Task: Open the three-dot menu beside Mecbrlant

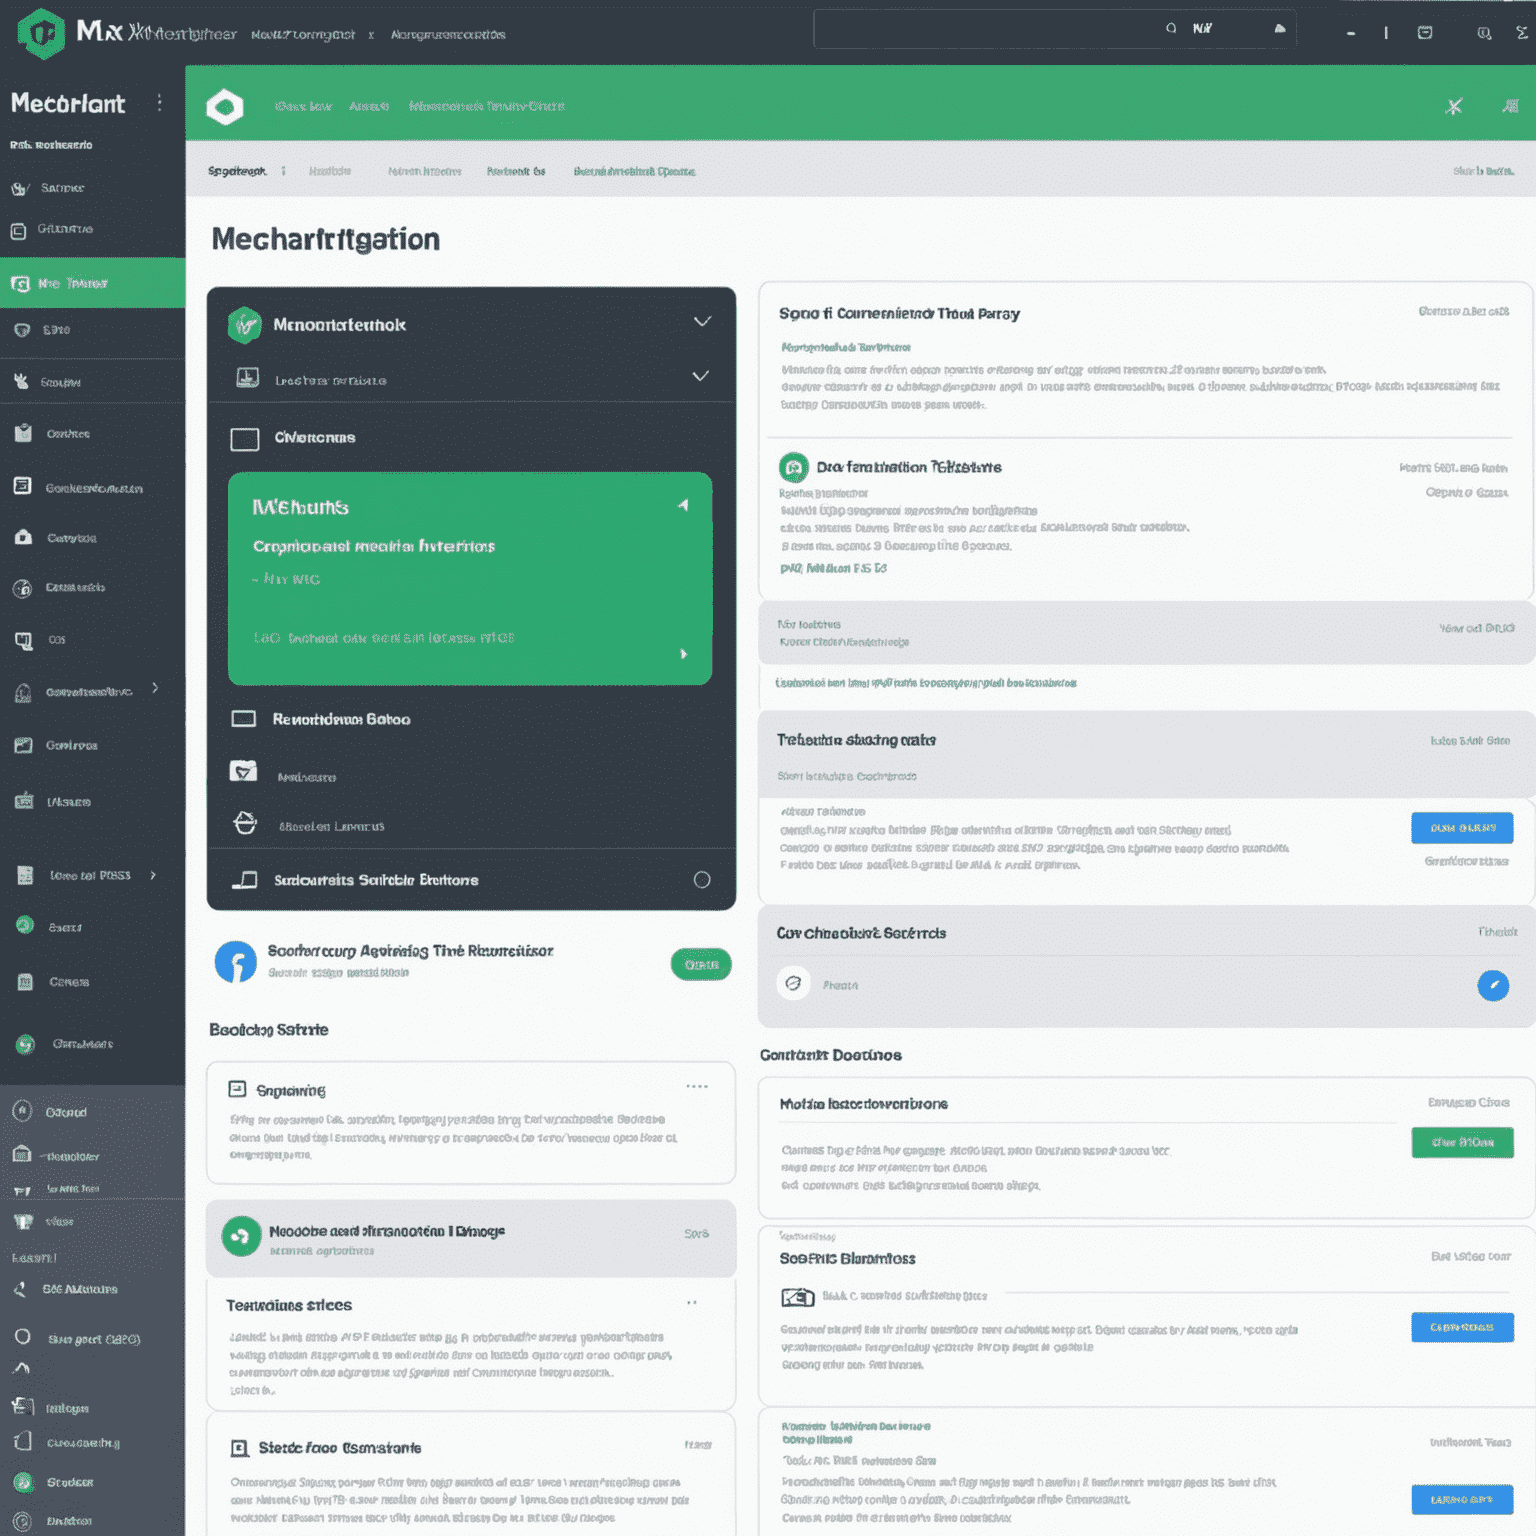Action: [159, 103]
